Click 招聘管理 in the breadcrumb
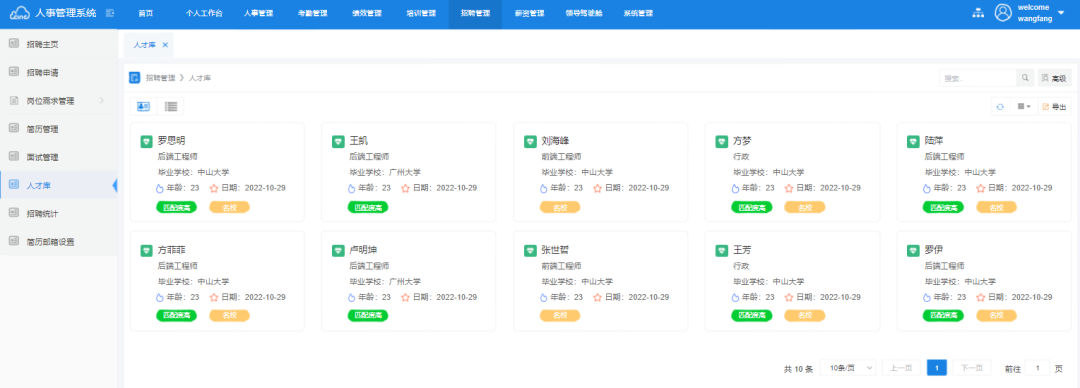This screenshot has height=388, width=1080. [x=160, y=78]
